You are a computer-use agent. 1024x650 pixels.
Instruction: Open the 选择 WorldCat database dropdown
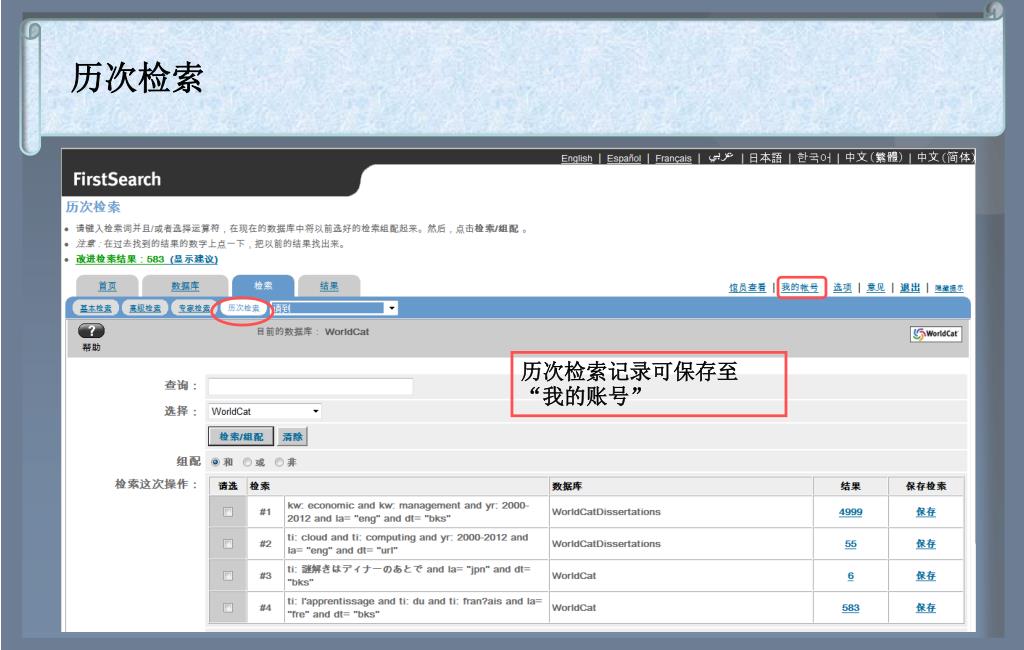point(264,411)
